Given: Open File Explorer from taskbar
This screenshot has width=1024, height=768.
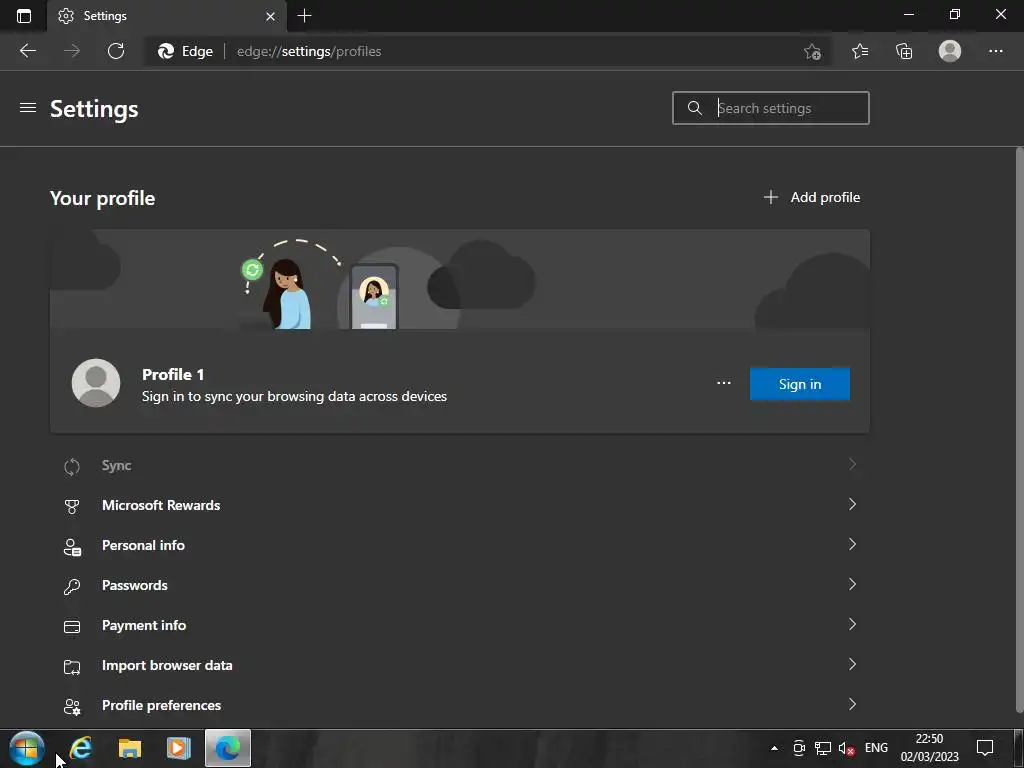Looking at the screenshot, I should click(x=130, y=748).
